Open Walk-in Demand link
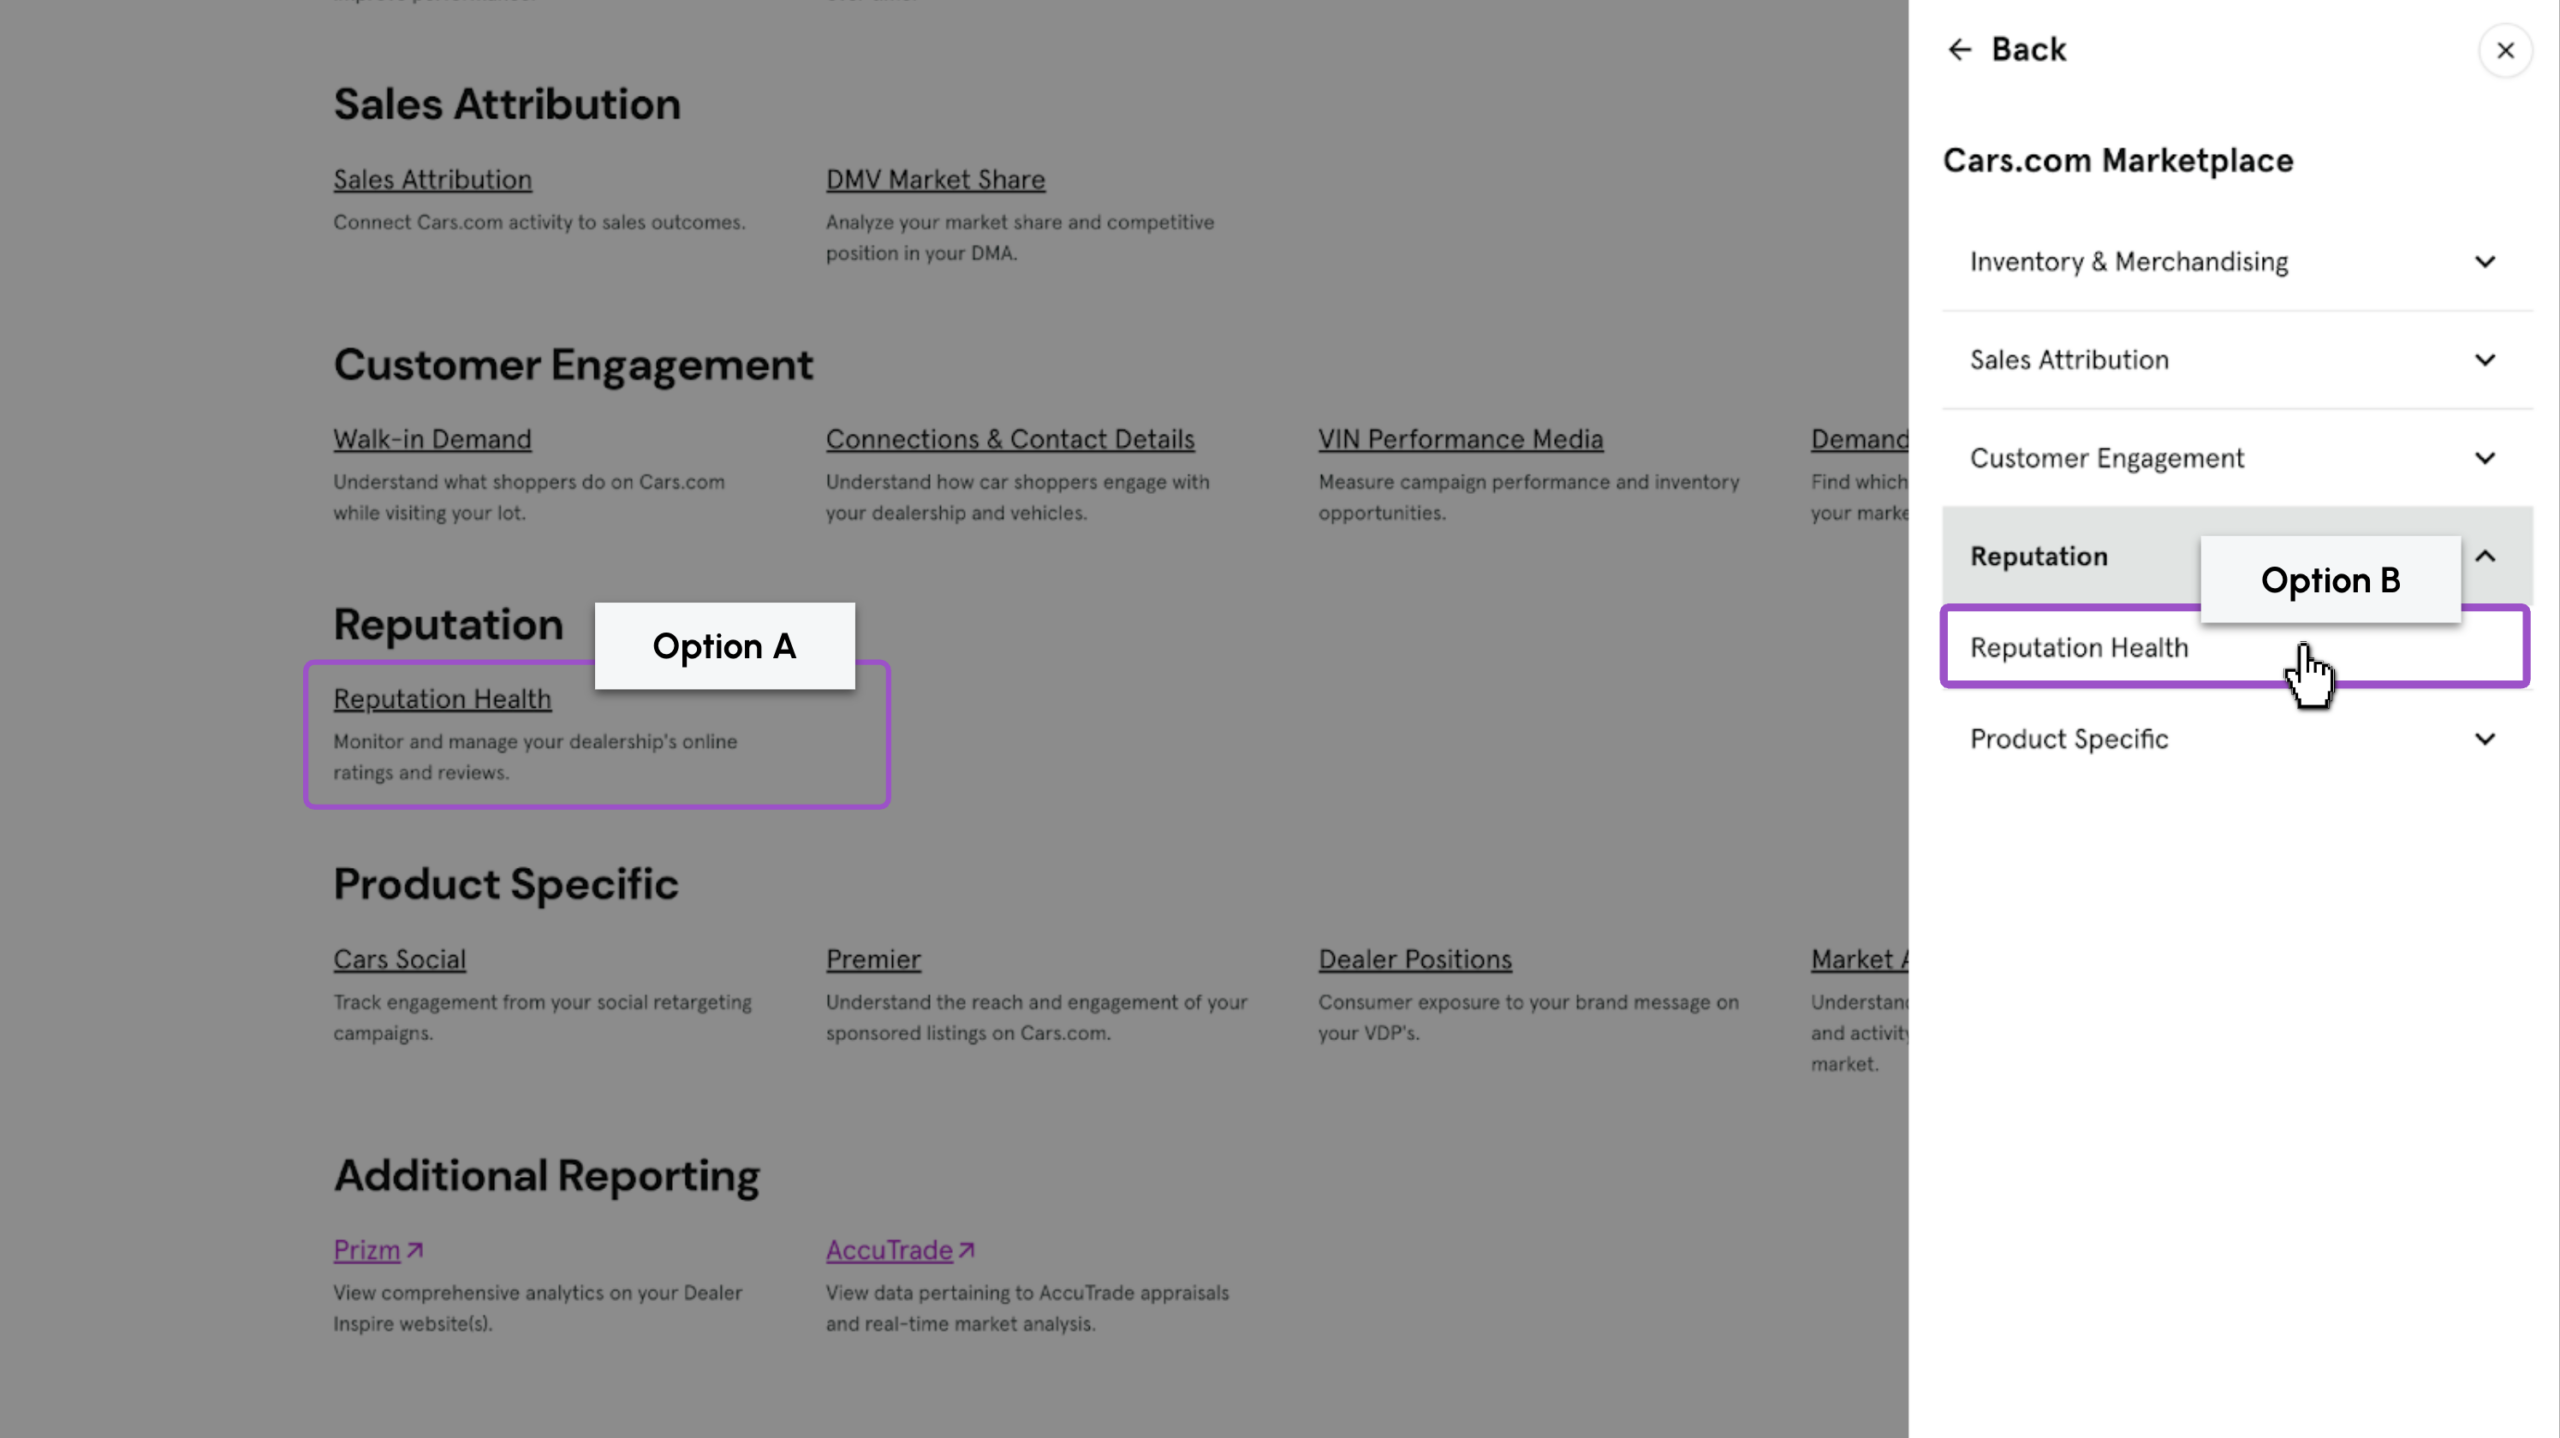The width and height of the screenshot is (2560, 1438). coord(432,440)
